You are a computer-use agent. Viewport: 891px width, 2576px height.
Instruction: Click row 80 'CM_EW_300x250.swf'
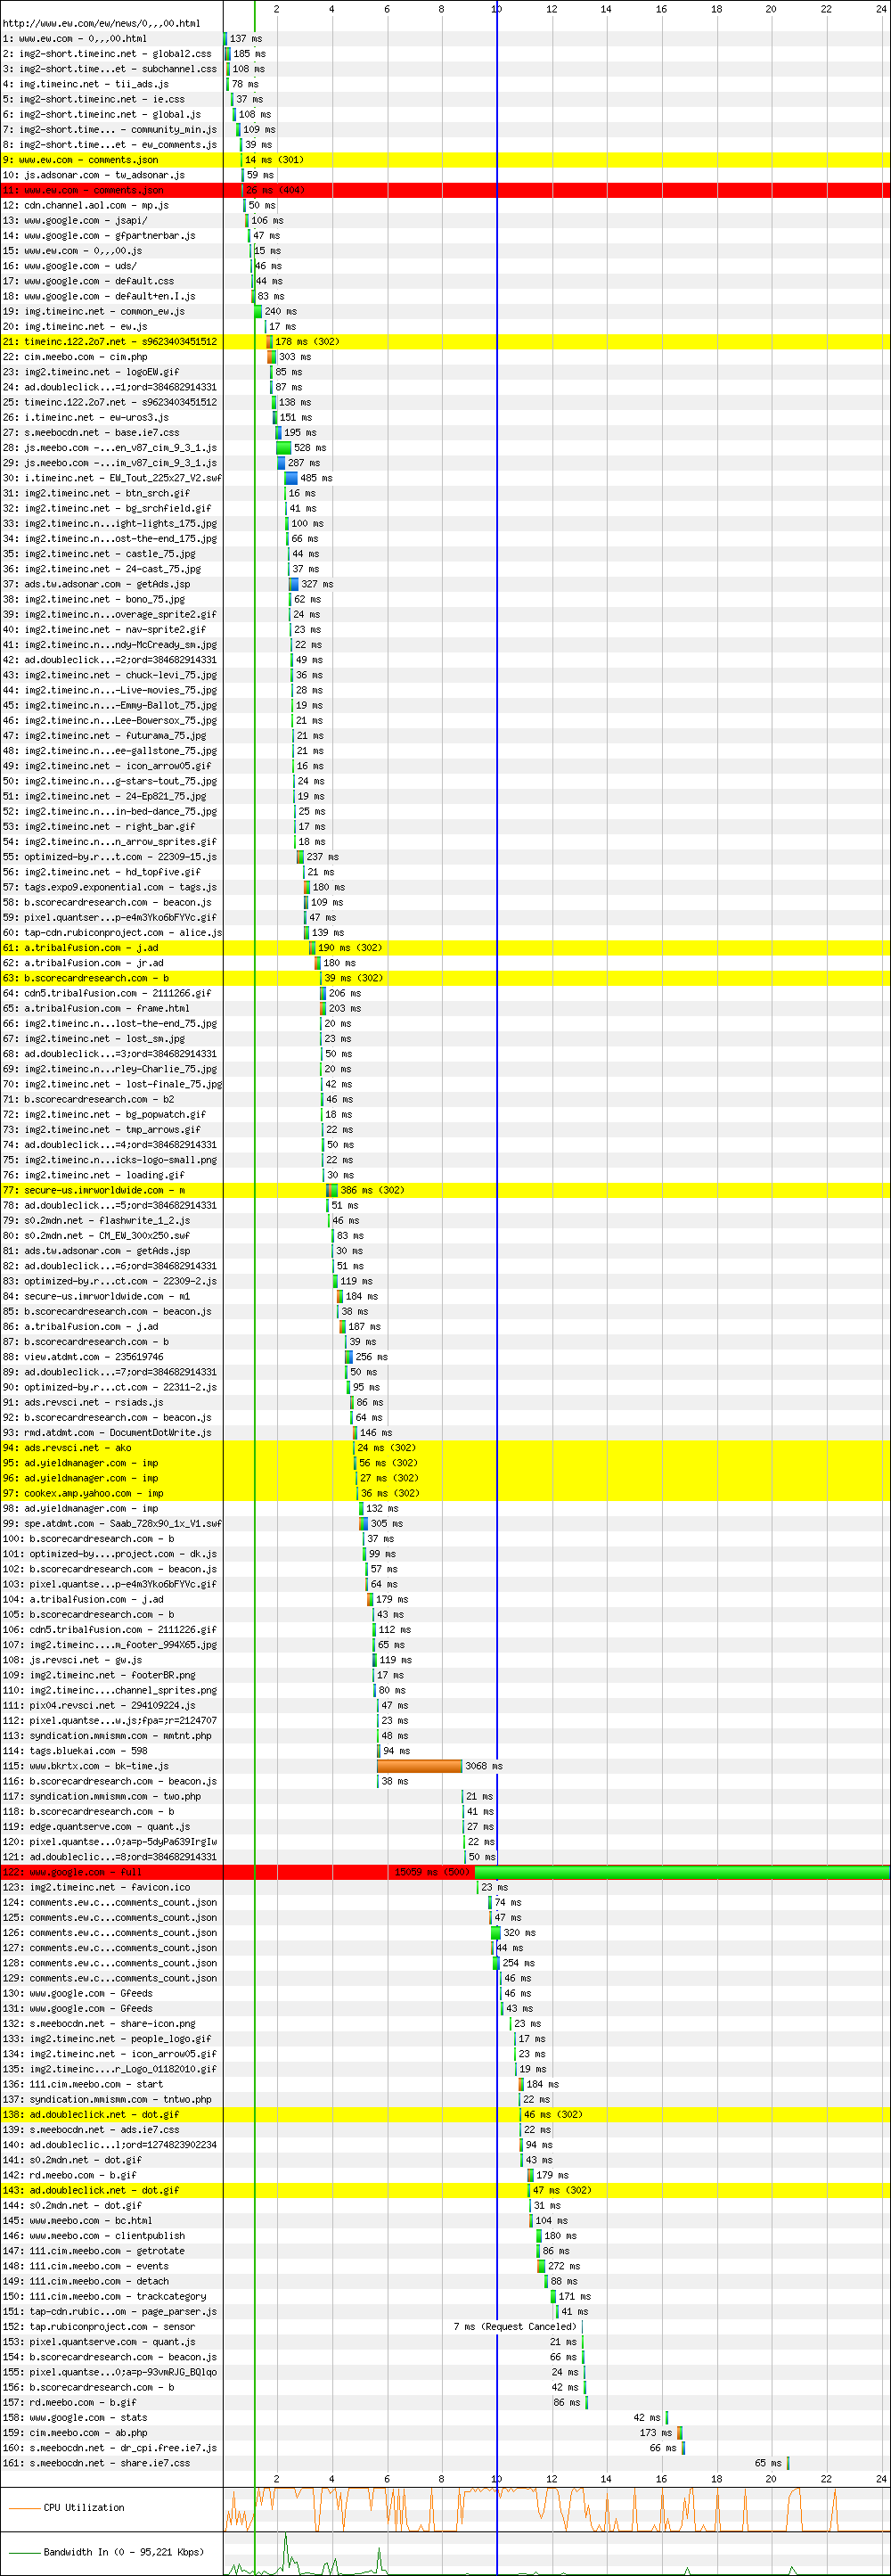[445, 1236]
